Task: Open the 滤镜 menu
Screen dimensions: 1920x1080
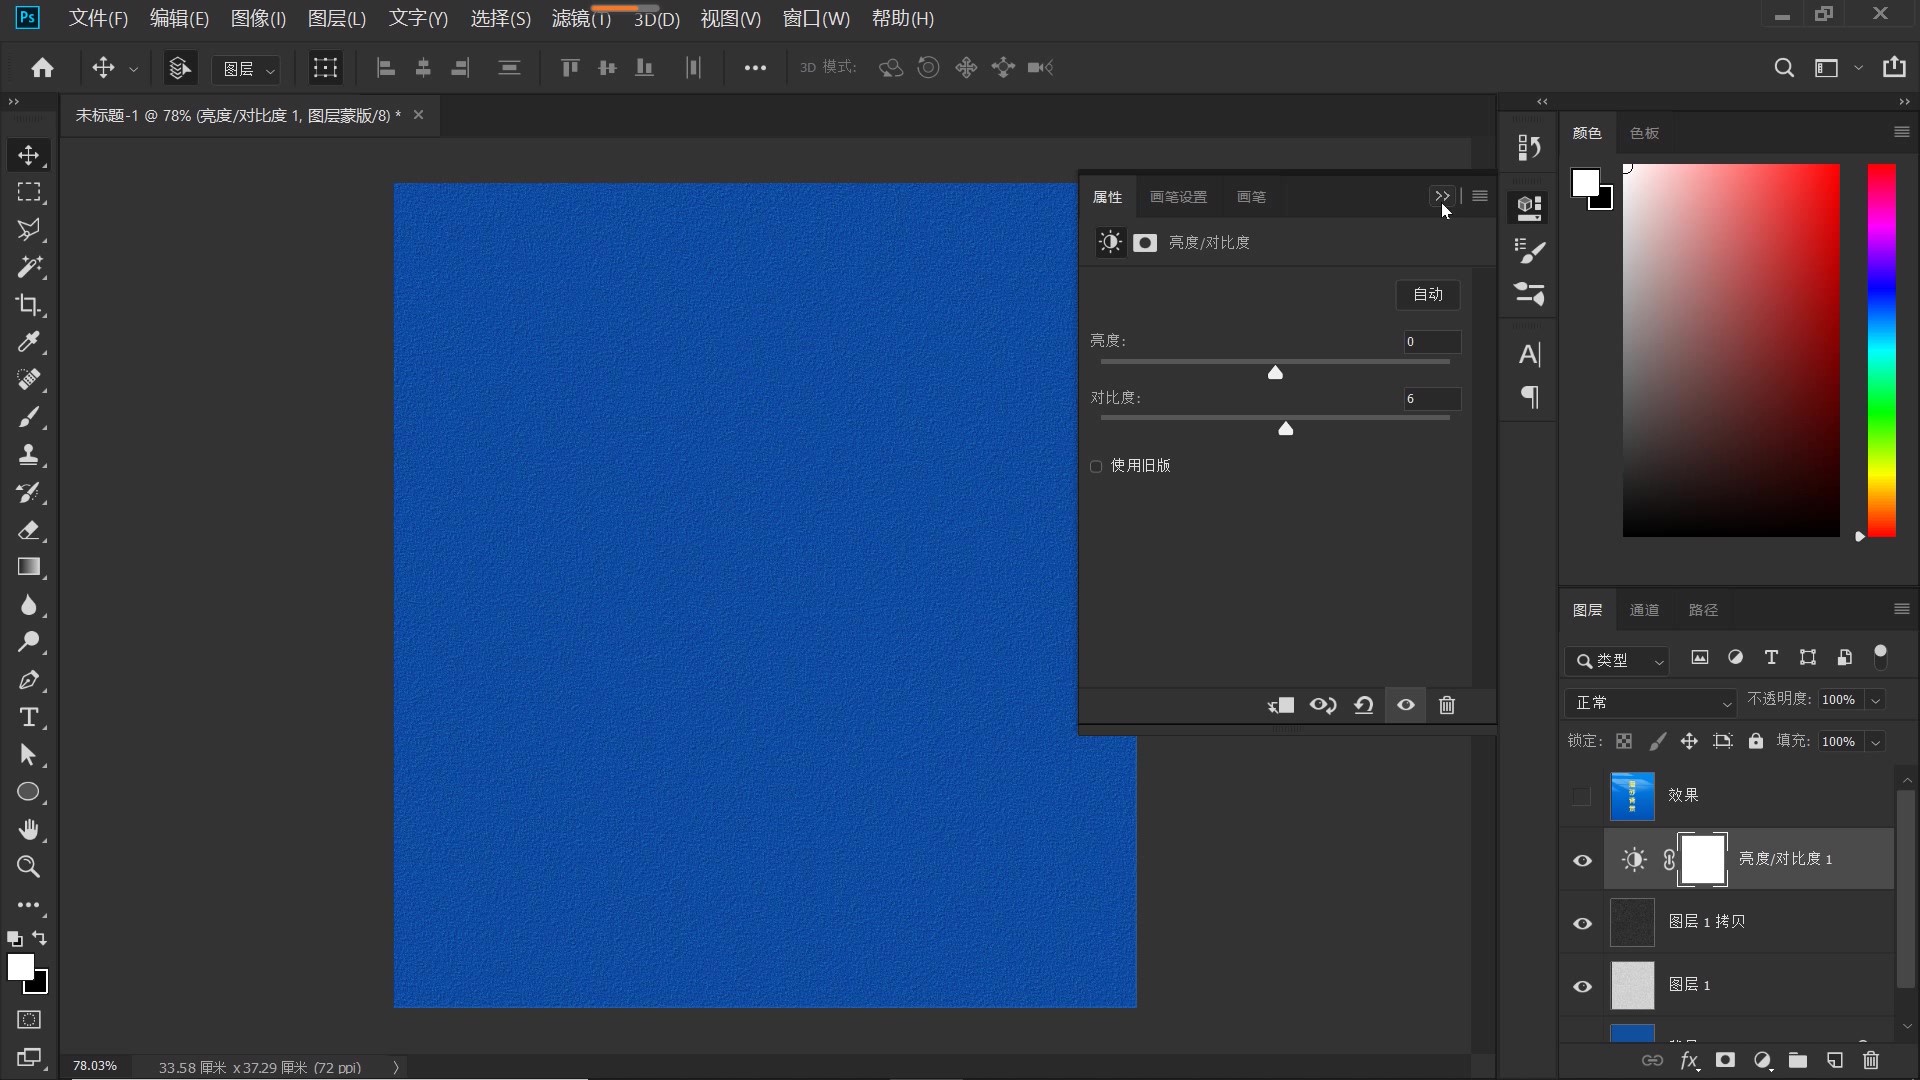Action: coord(580,19)
